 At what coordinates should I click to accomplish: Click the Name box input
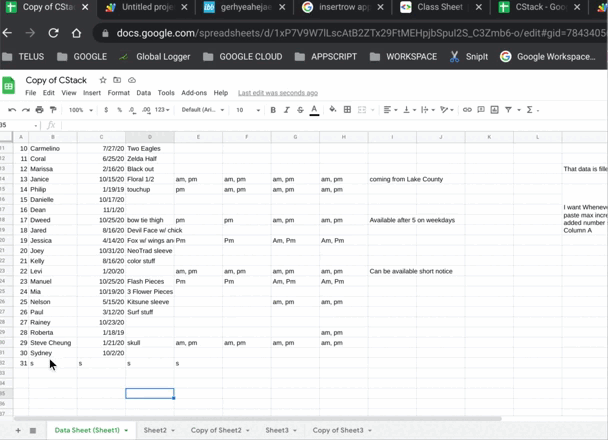coord(19,125)
